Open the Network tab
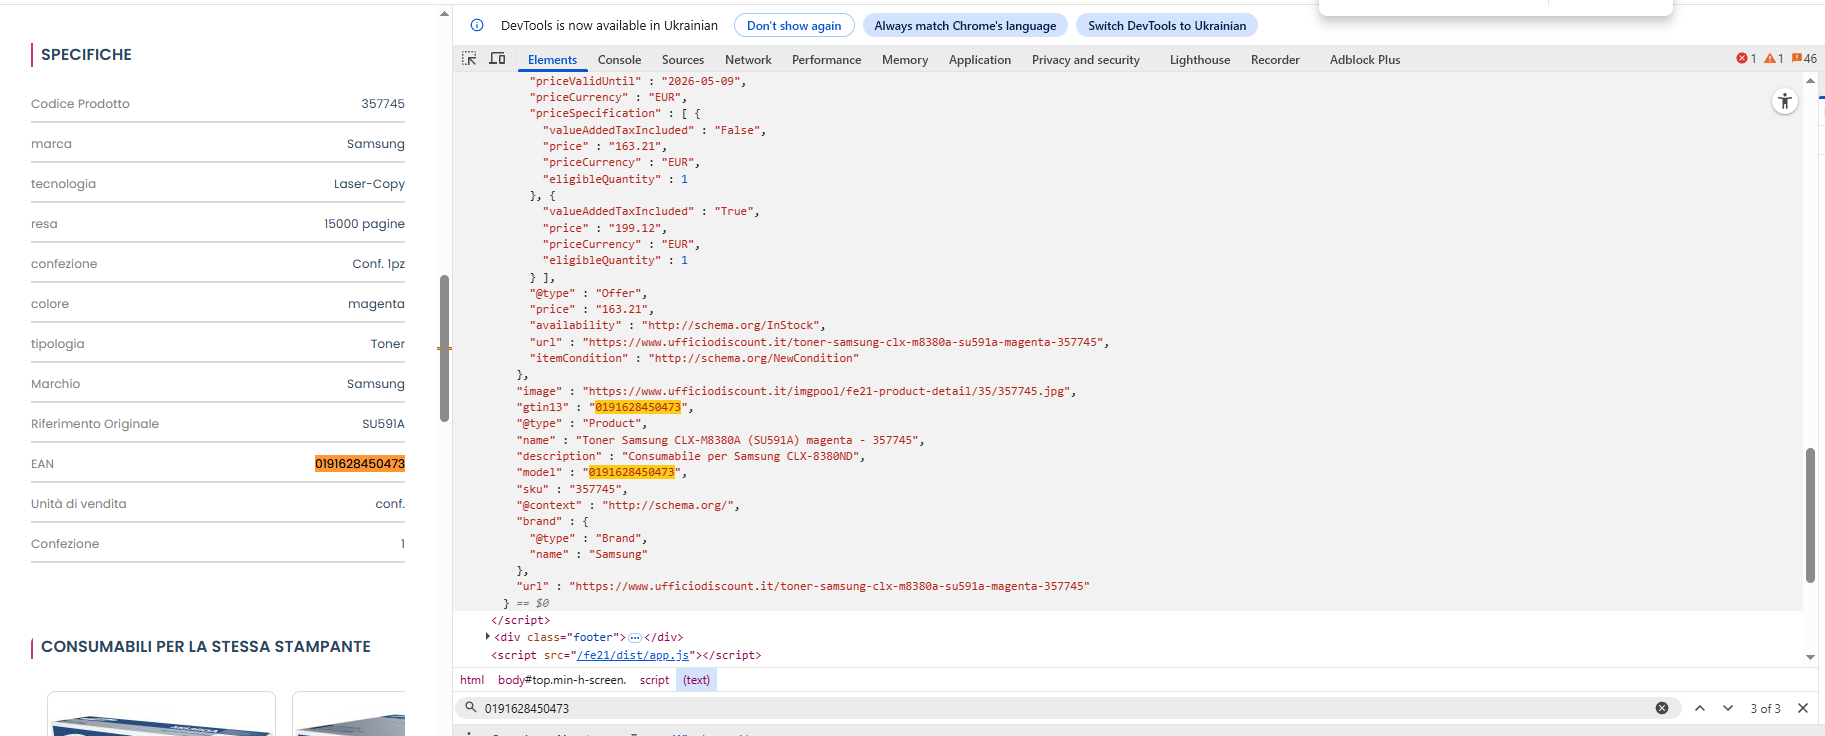Screen dimensions: 1825x736 (748, 60)
